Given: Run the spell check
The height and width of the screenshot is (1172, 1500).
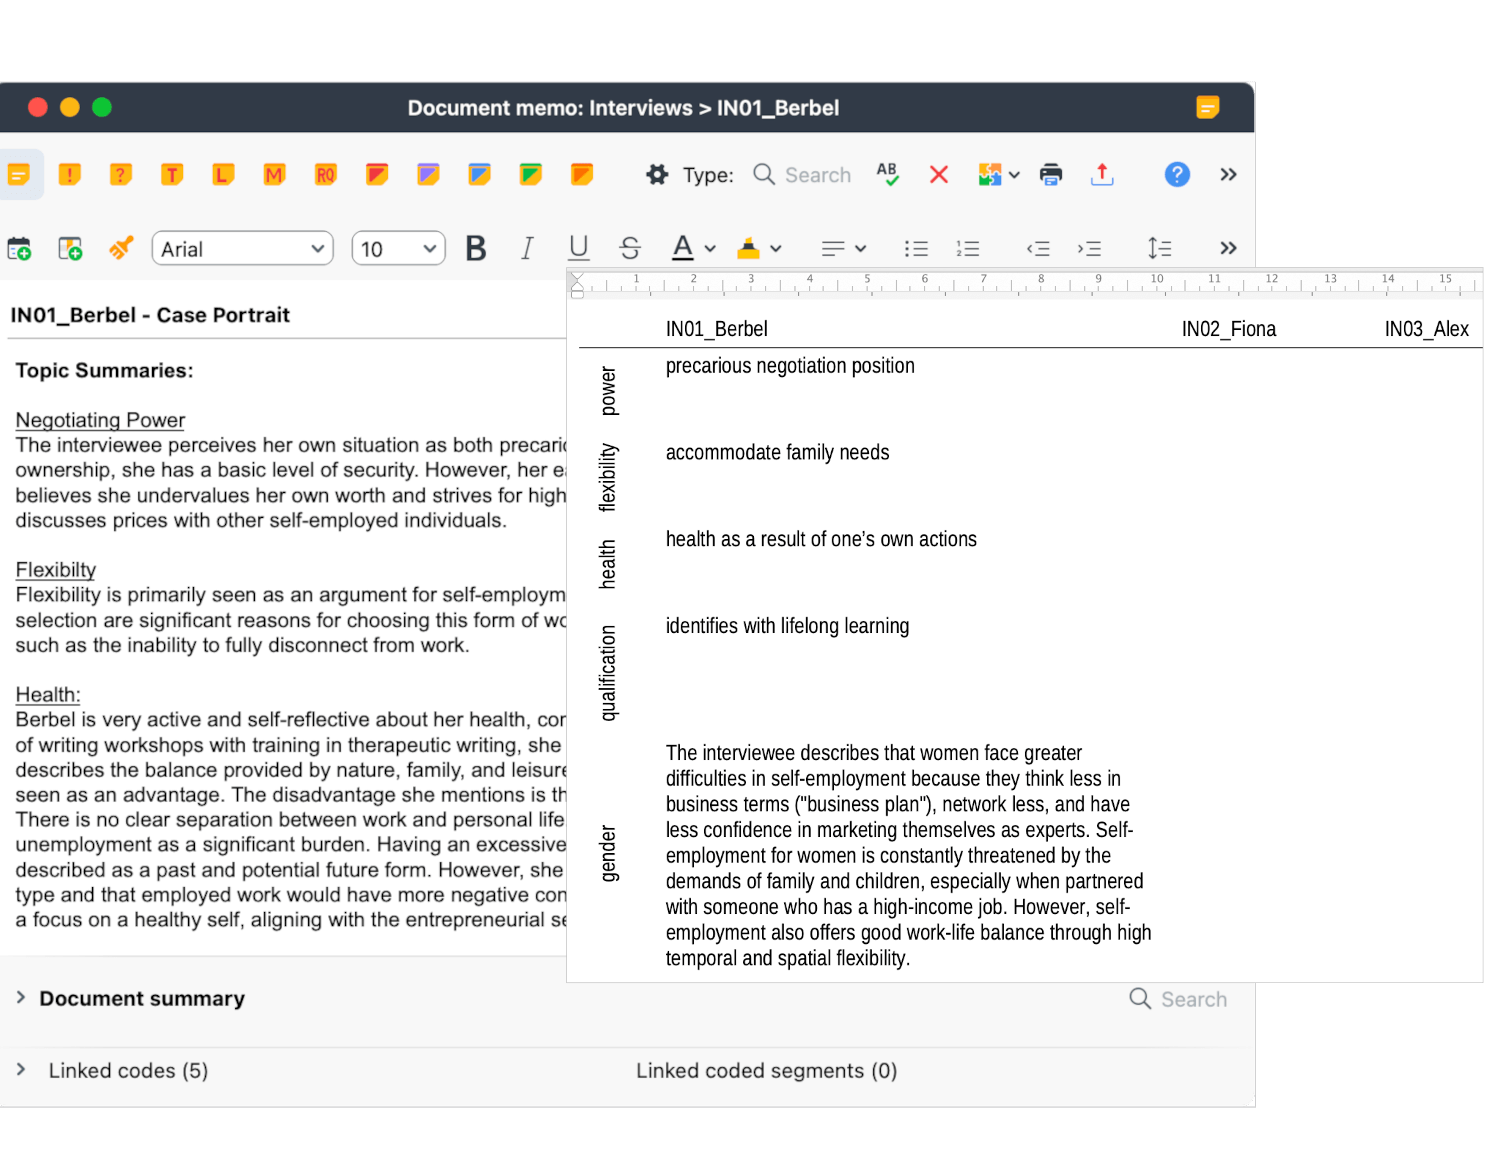Looking at the screenshot, I should coord(887,174).
